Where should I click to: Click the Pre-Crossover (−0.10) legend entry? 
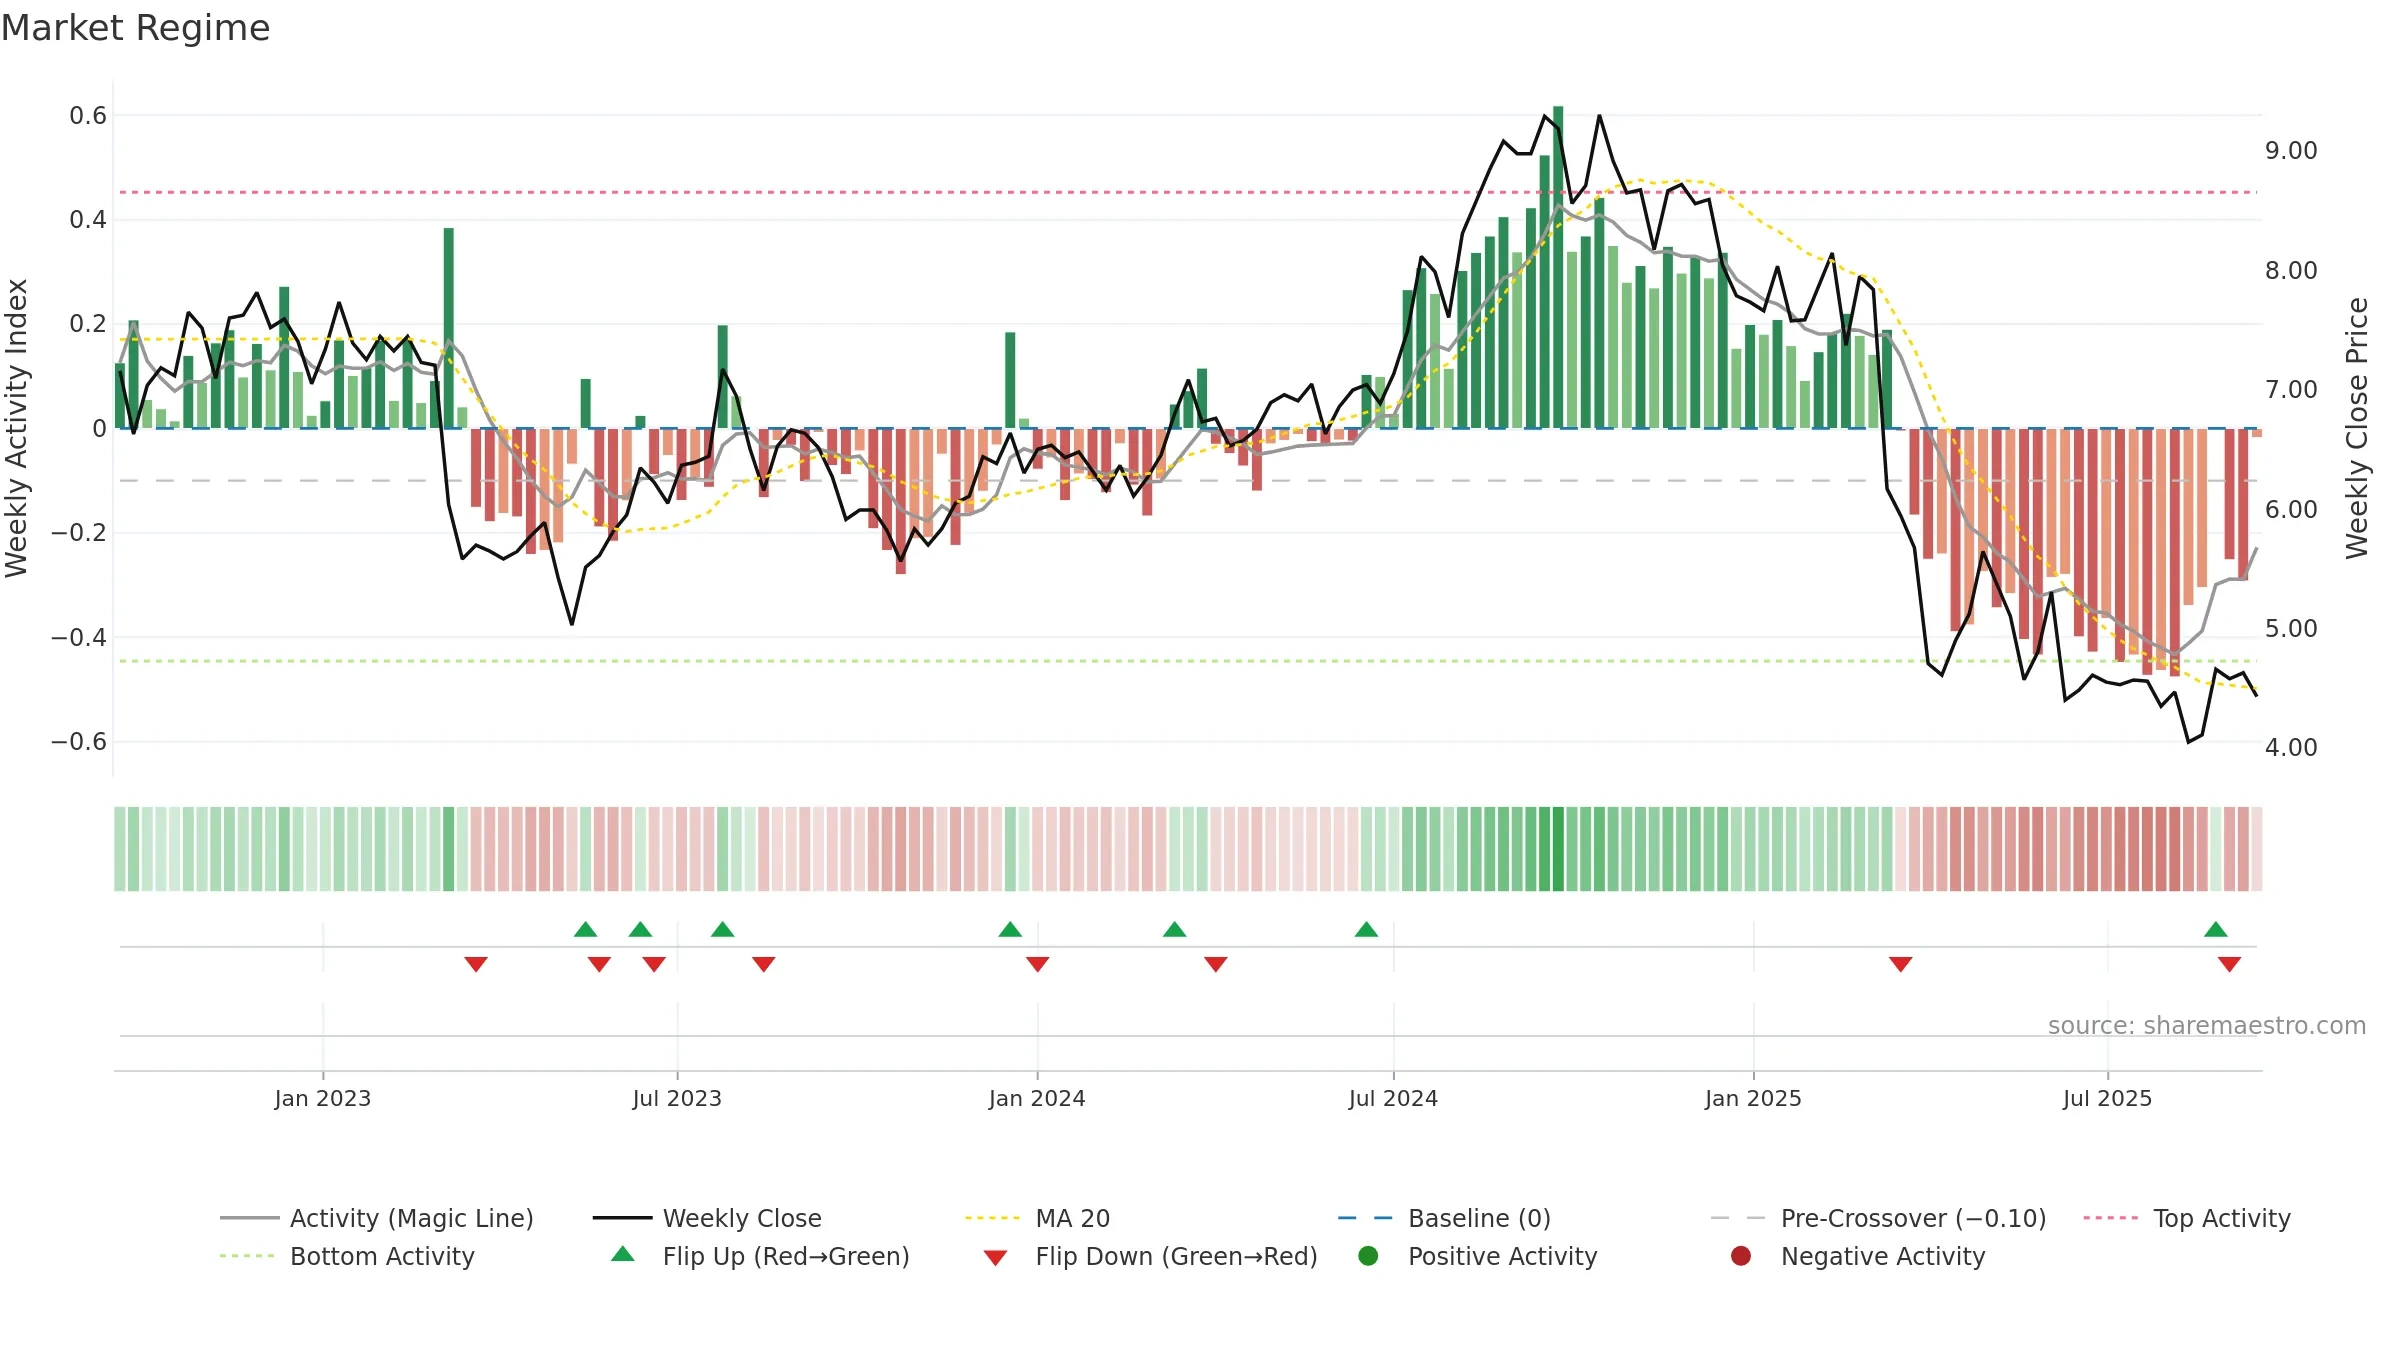coord(1878,1218)
